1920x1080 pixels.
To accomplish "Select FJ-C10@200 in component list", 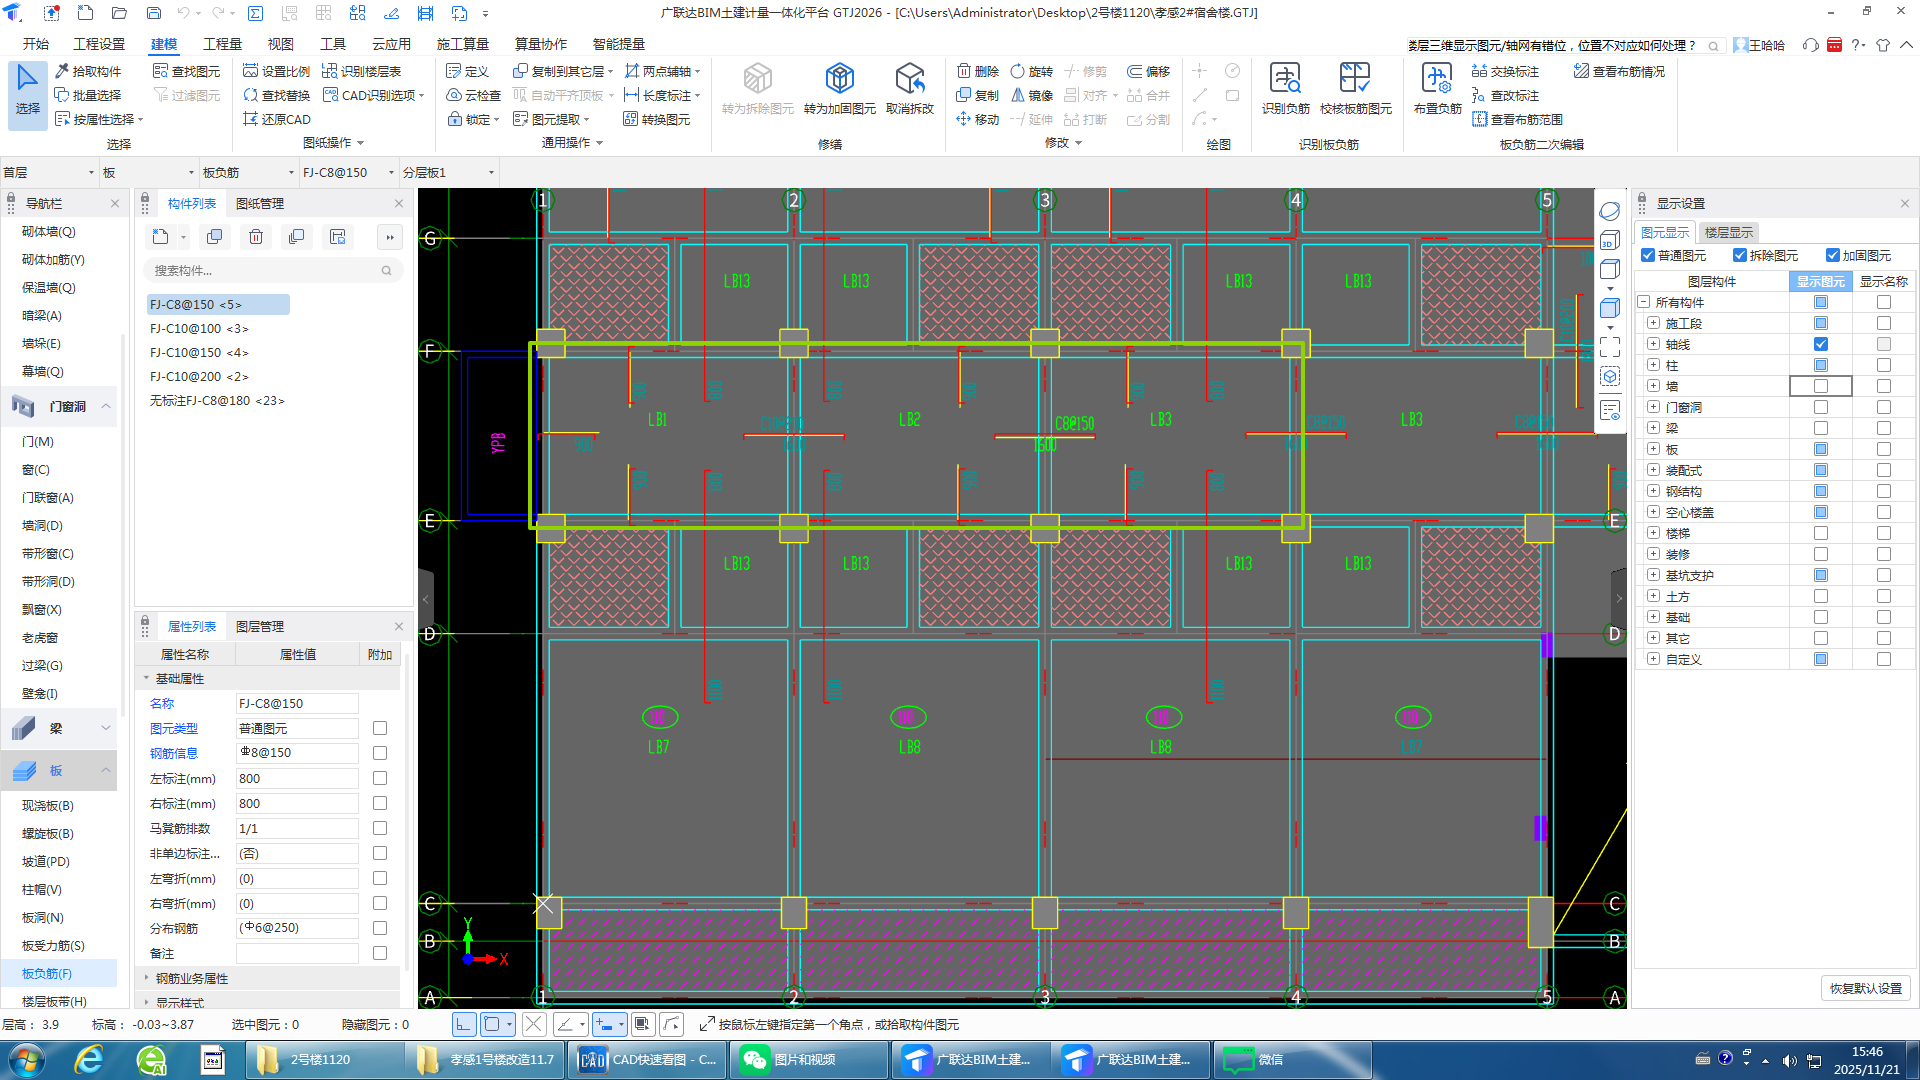I will 199,376.
